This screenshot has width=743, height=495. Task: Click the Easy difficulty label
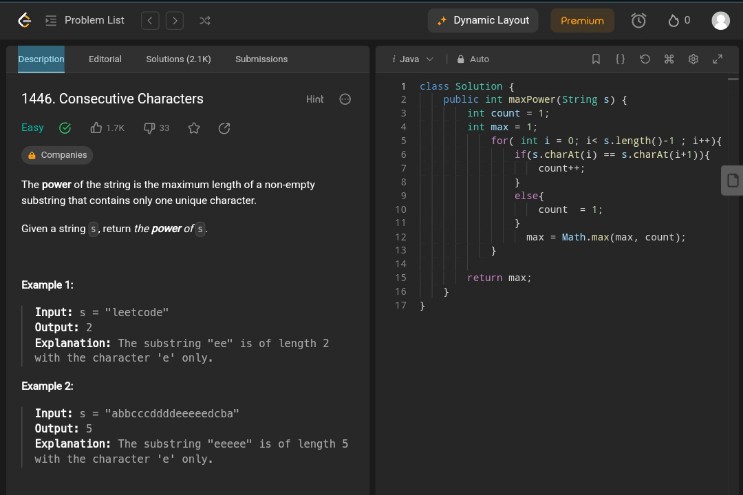tap(32, 127)
